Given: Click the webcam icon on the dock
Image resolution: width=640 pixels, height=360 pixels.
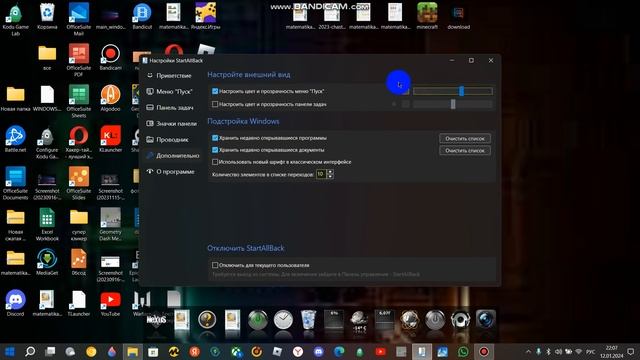Looking at the screenshot, I should 485,320.
